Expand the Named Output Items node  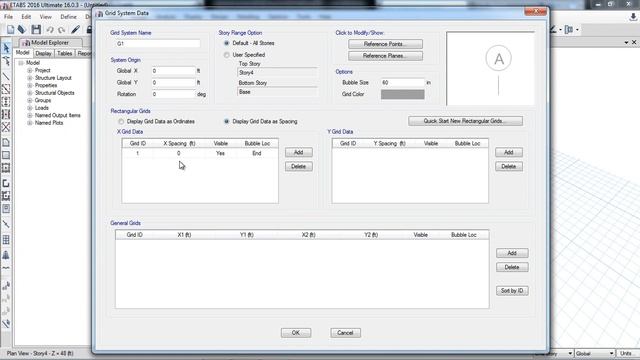(x=29, y=116)
